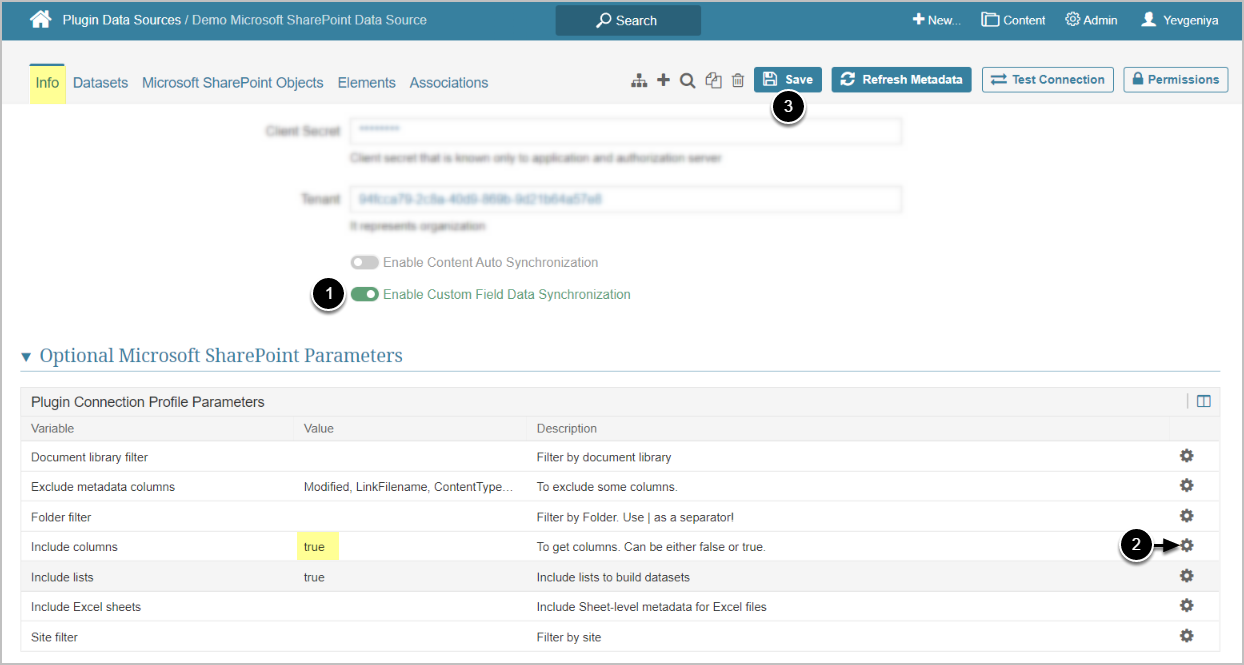The image size is (1244, 665).
Task: Open Yevgeniya user menu
Action: (1180, 20)
